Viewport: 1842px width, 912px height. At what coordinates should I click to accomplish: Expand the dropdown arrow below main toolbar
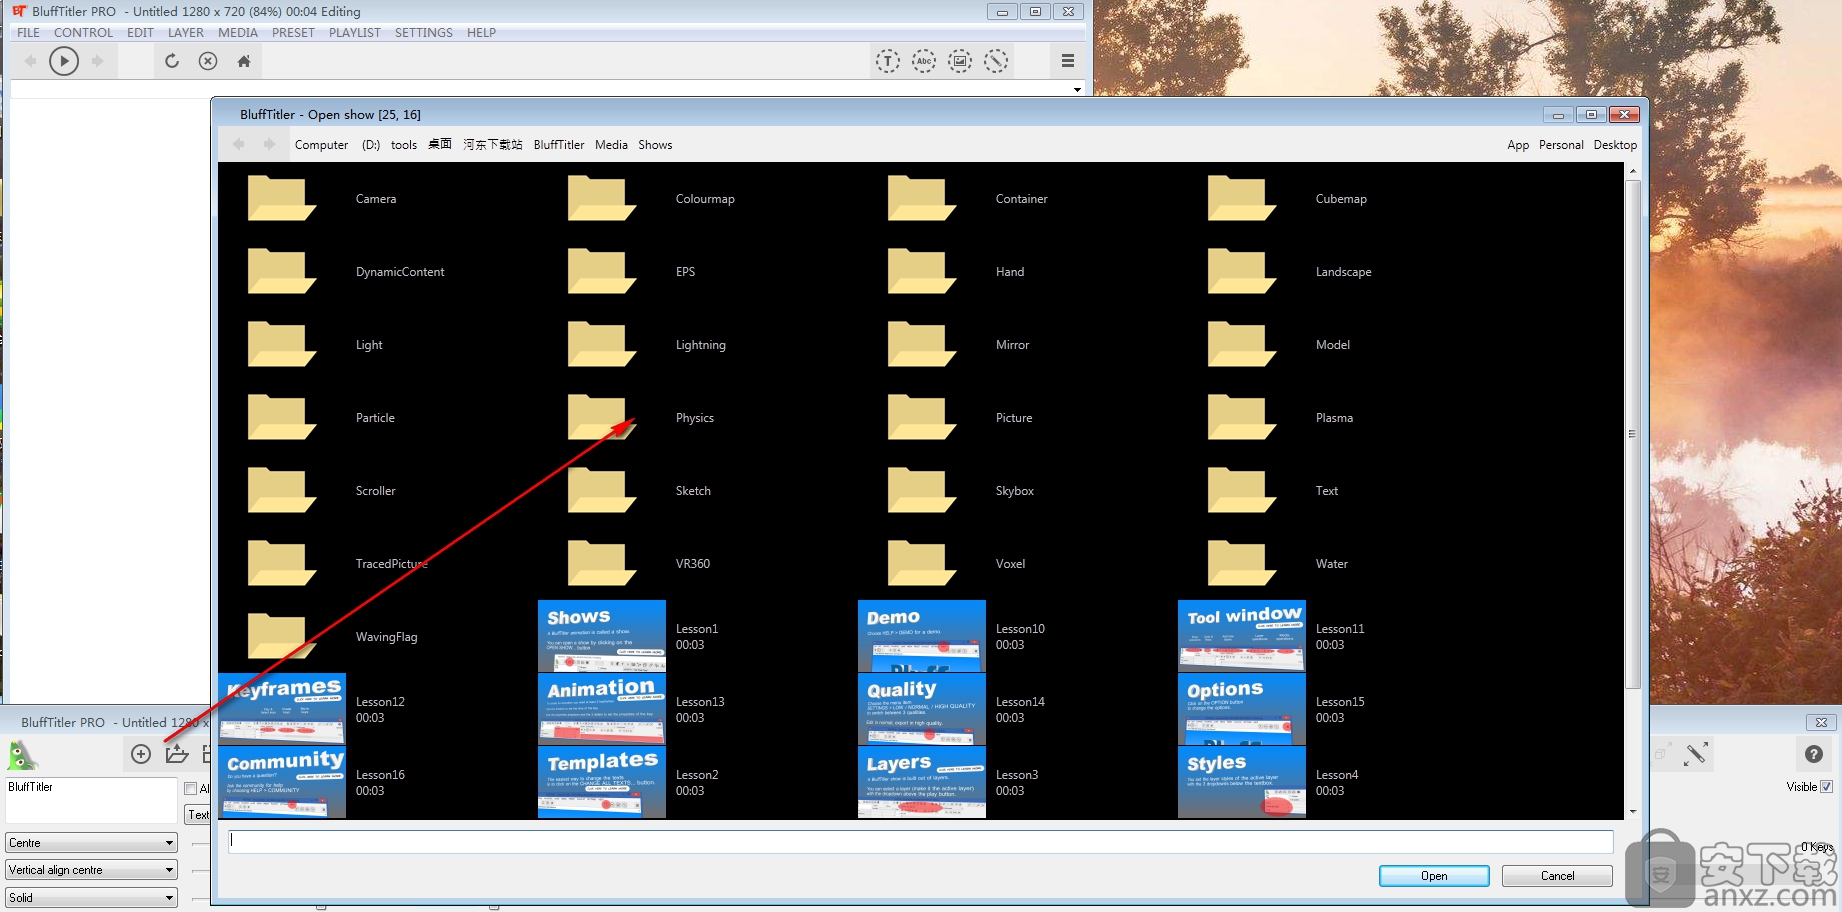point(1077,89)
